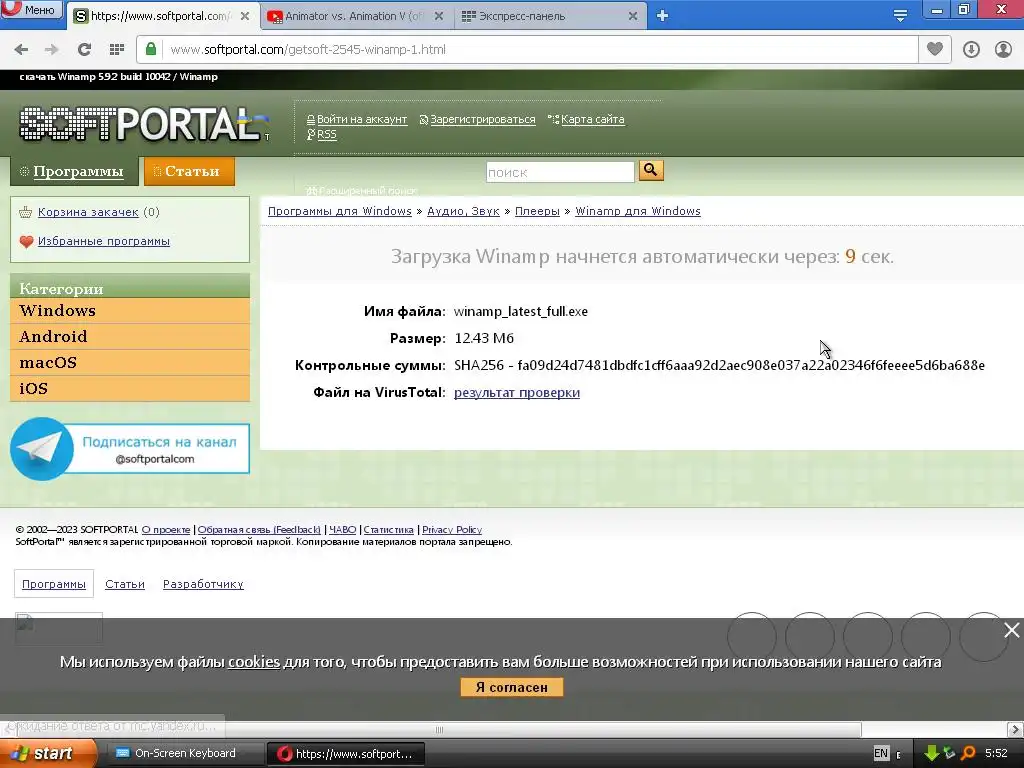This screenshot has width=1024, height=768.
Task: Click the magnifier search button
Action: pos(650,170)
